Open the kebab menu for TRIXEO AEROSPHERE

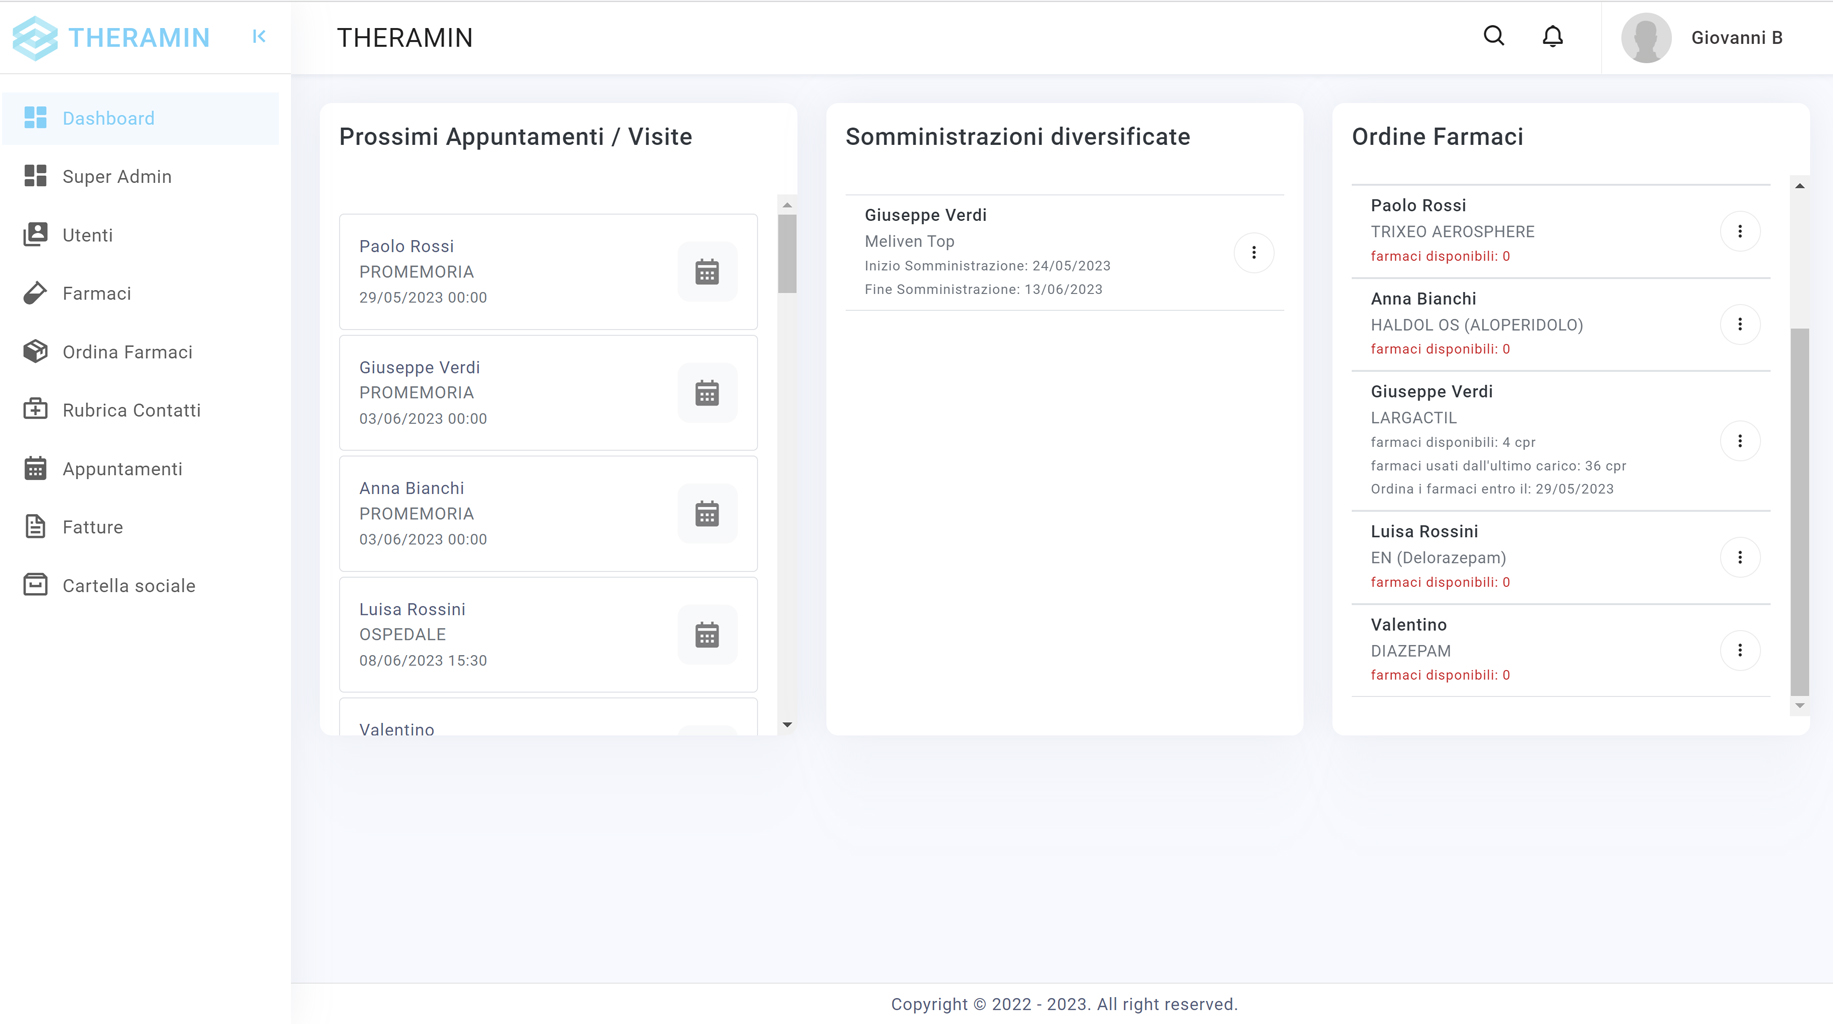pyautogui.click(x=1741, y=231)
